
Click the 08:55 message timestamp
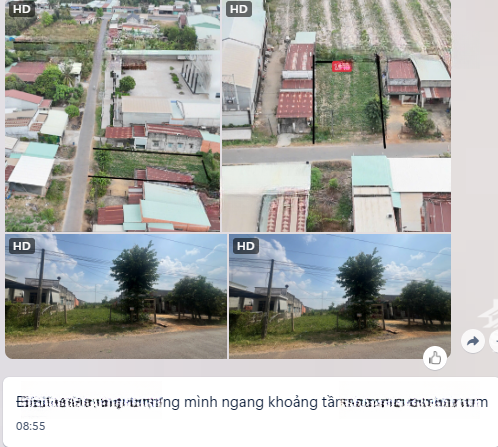[x=30, y=426]
